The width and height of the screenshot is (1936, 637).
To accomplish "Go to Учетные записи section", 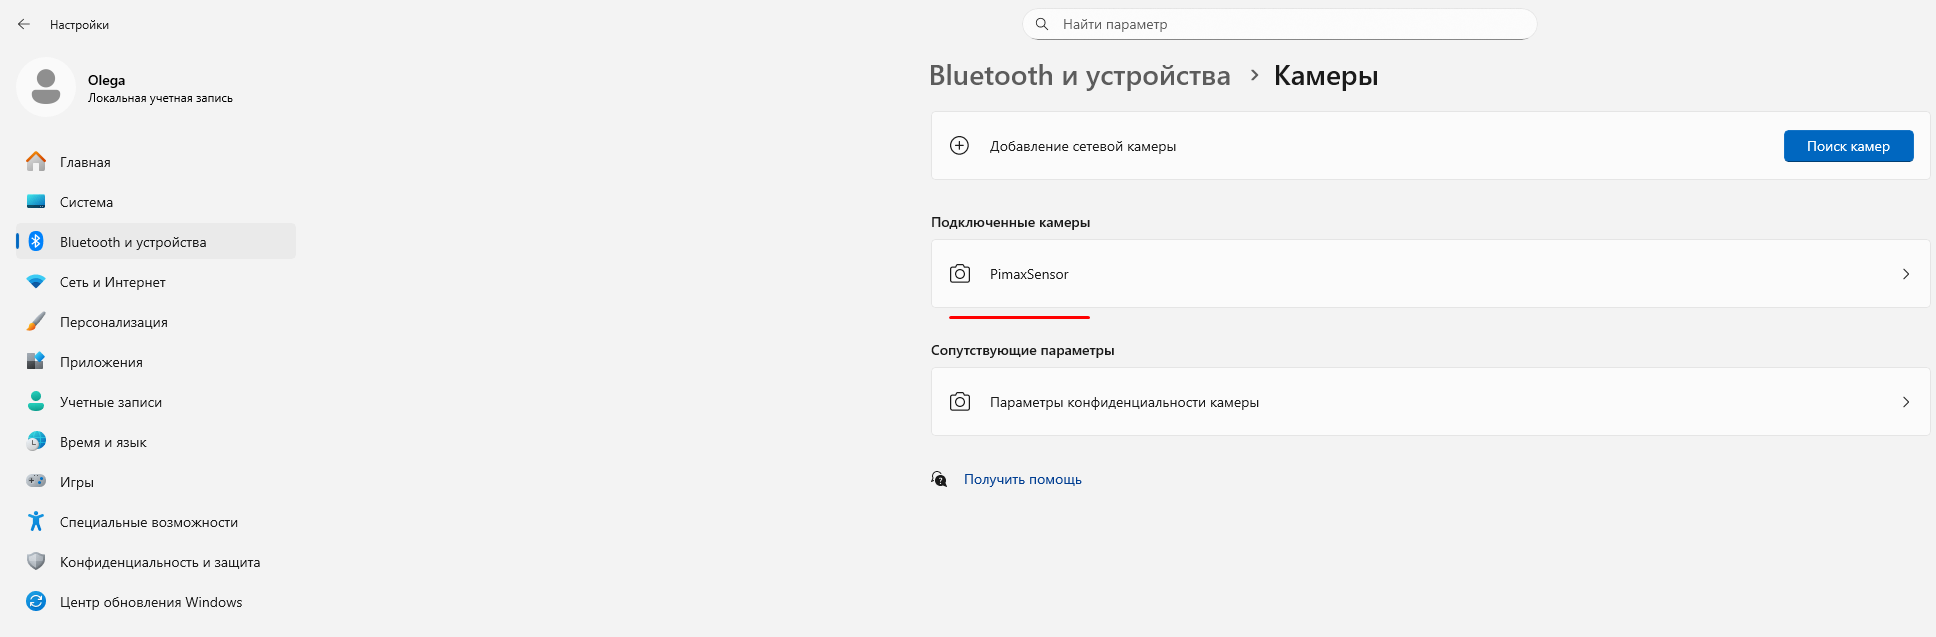I will [110, 402].
